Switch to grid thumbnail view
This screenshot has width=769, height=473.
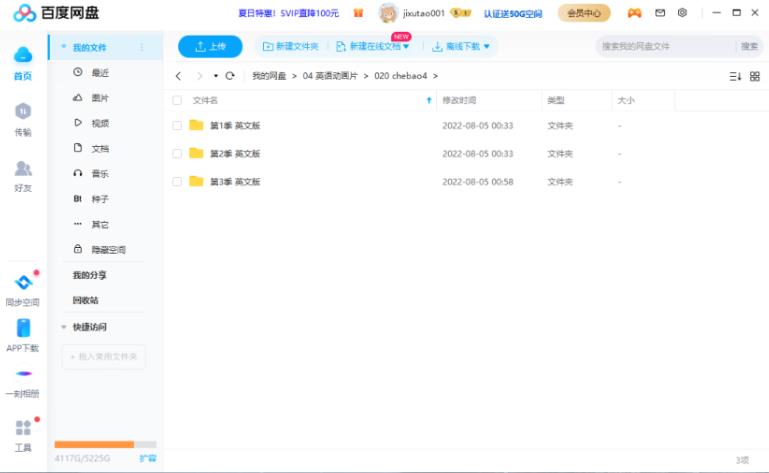[x=755, y=76]
